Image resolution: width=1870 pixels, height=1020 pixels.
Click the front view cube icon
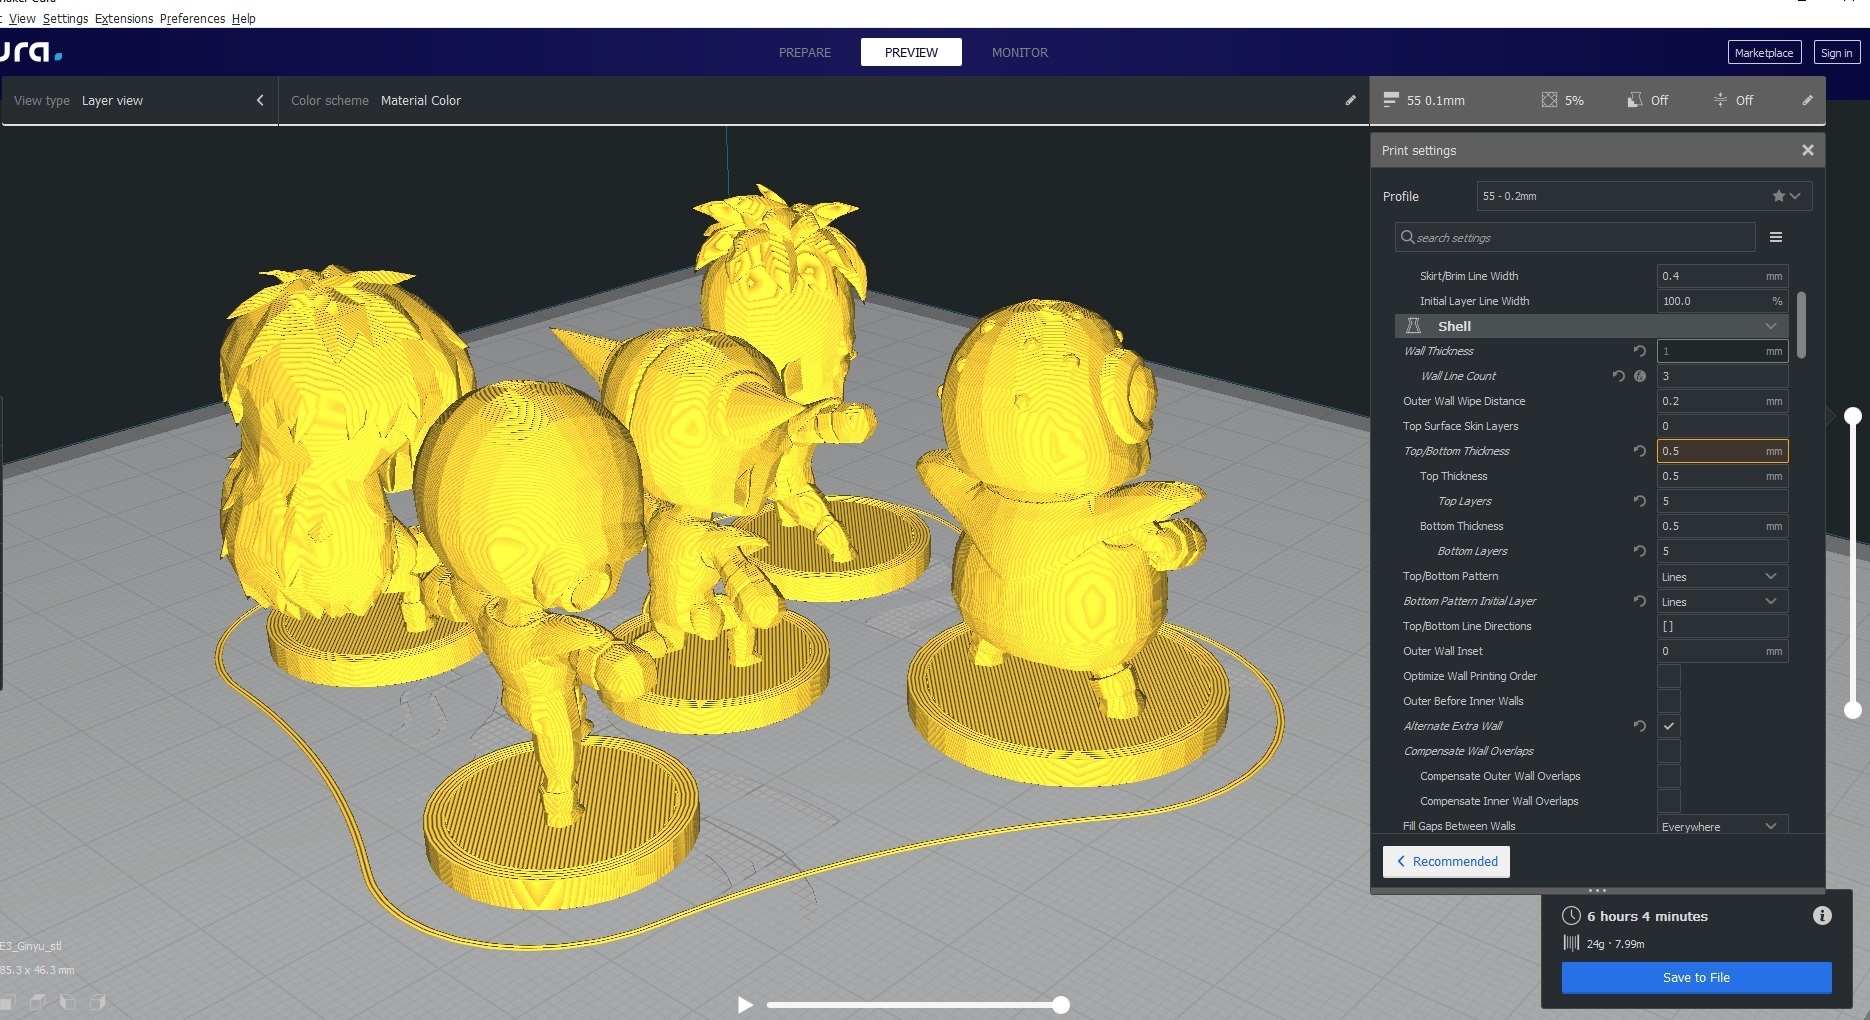pyautogui.click(x=38, y=1003)
